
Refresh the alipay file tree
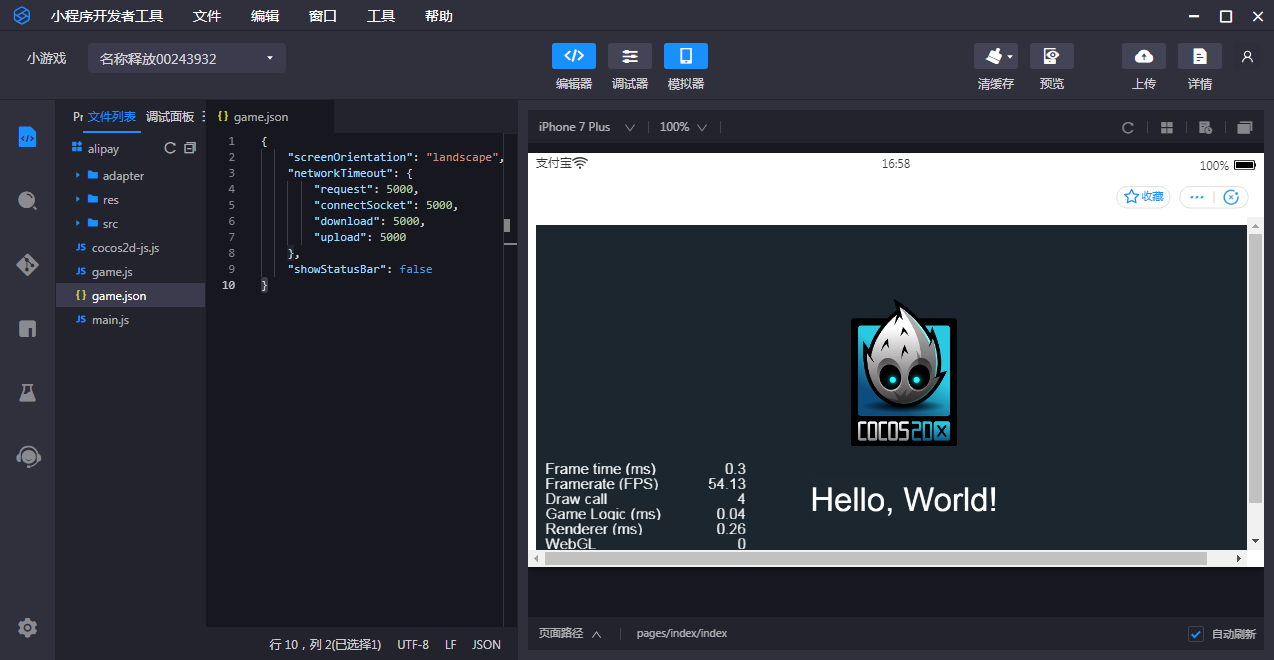170,148
